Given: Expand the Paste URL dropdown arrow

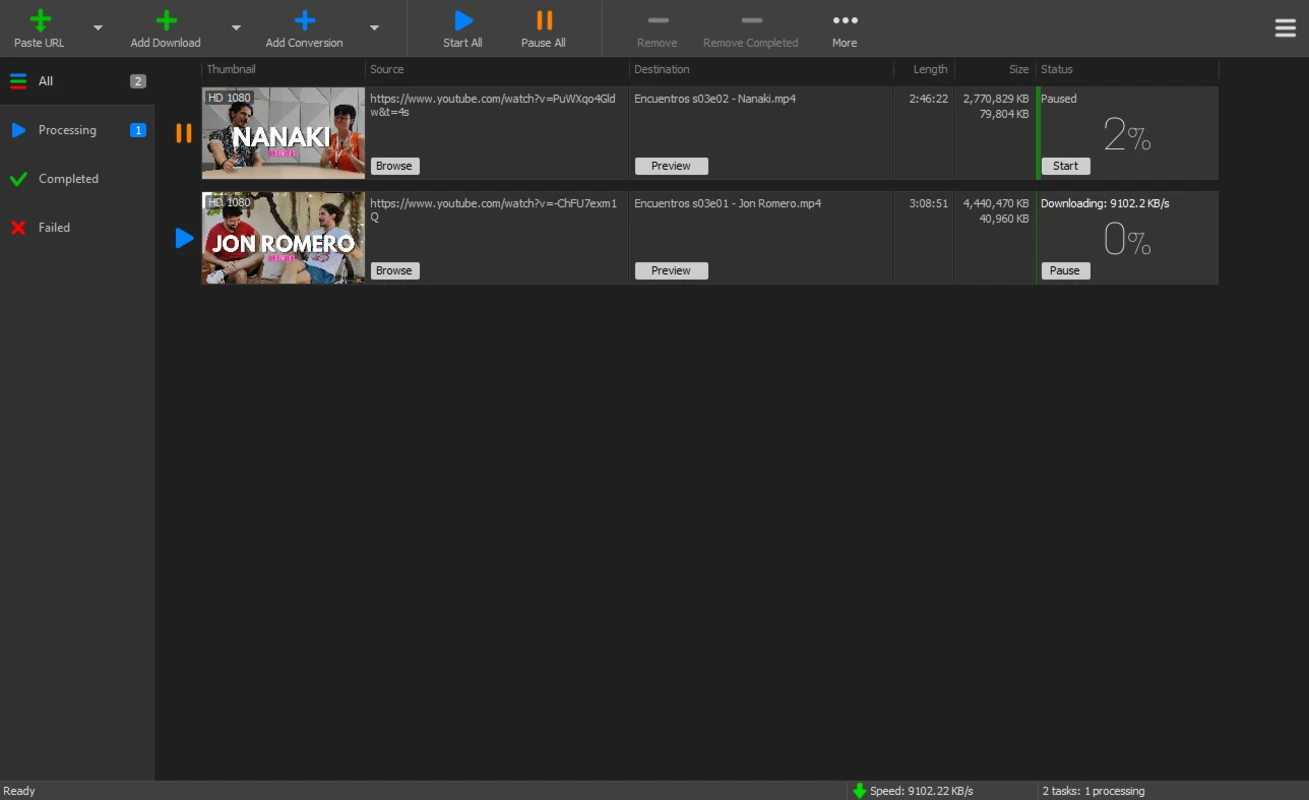Looking at the screenshot, I should coord(98,28).
